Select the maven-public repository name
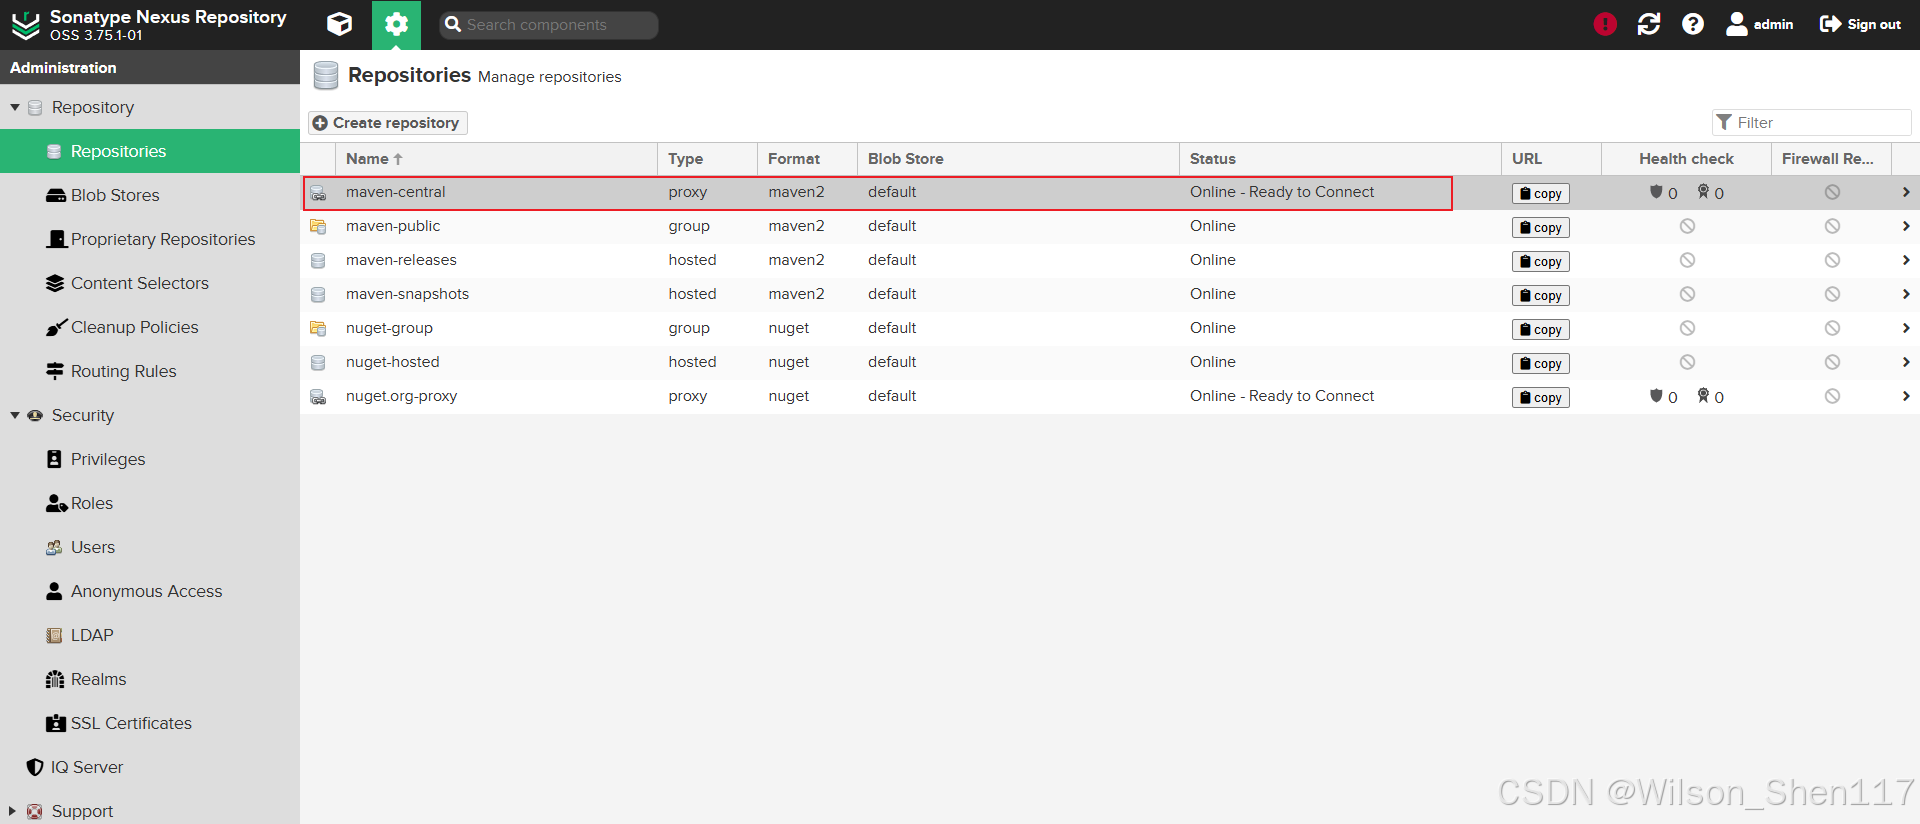The width and height of the screenshot is (1920, 824). [x=393, y=226]
